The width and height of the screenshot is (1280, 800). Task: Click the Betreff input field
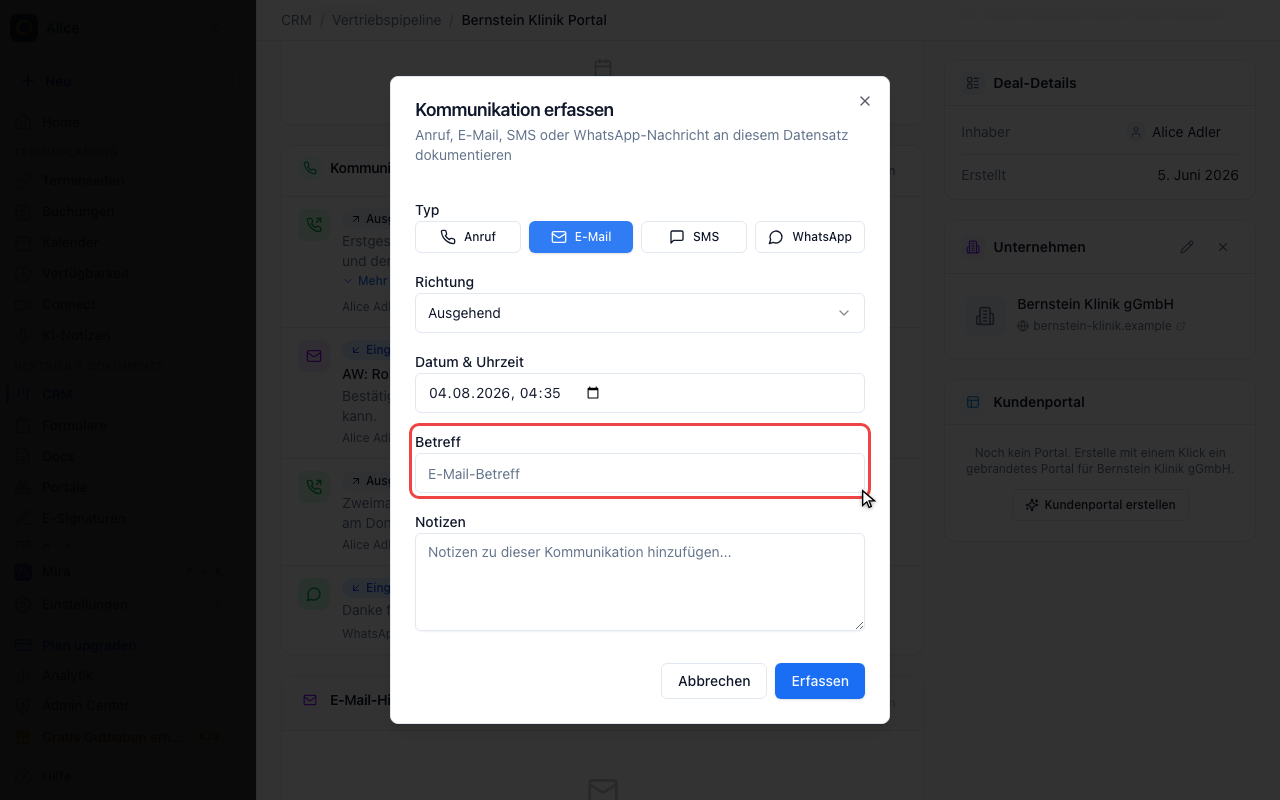pos(640,474)
